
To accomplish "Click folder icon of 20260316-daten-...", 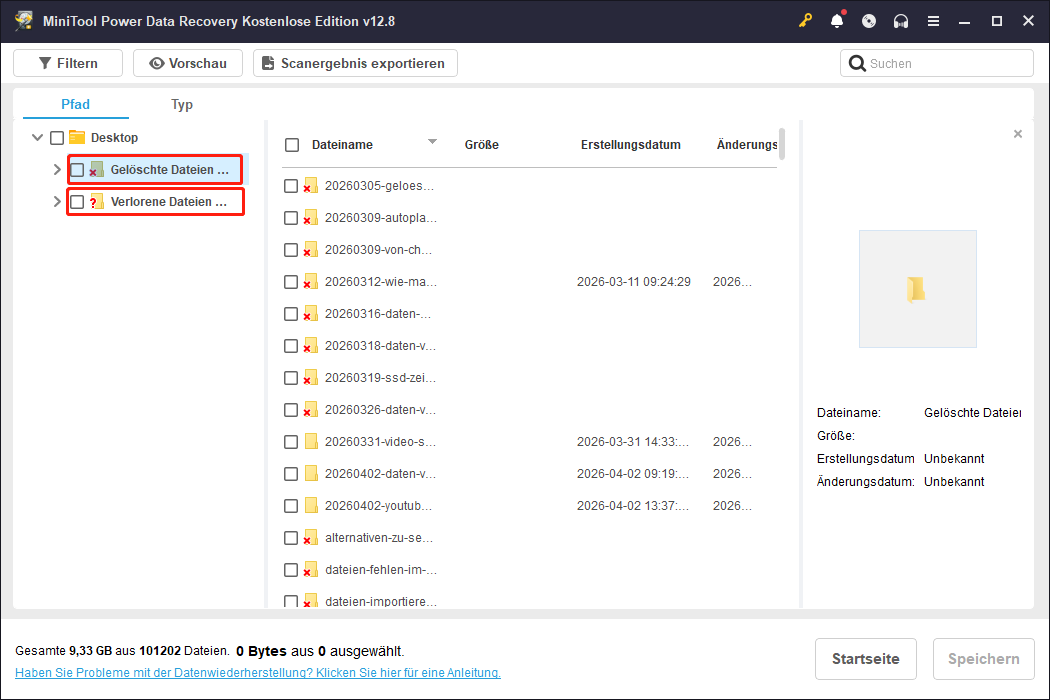I will tap(310, 313).
